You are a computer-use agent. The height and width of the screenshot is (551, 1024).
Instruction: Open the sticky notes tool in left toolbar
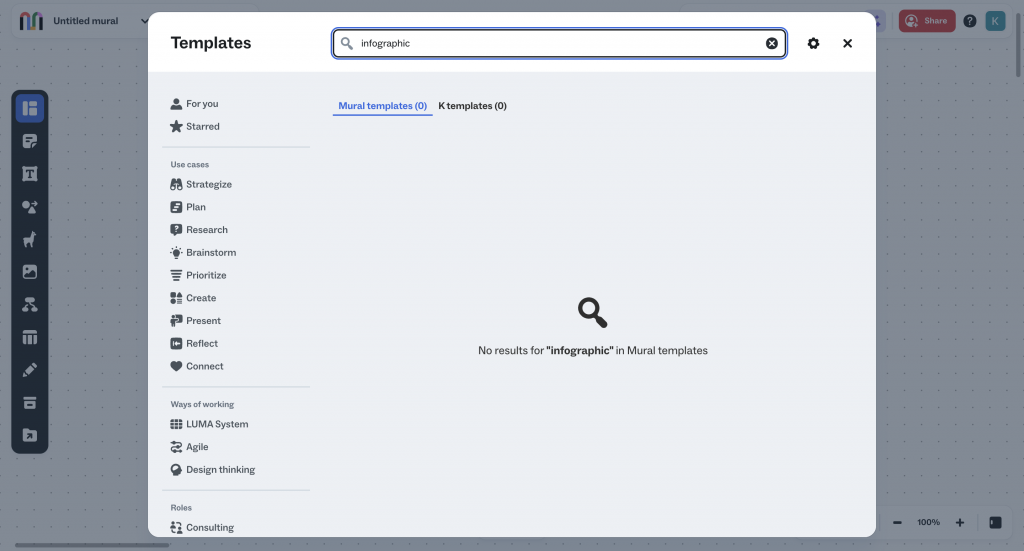pos(30,141)
